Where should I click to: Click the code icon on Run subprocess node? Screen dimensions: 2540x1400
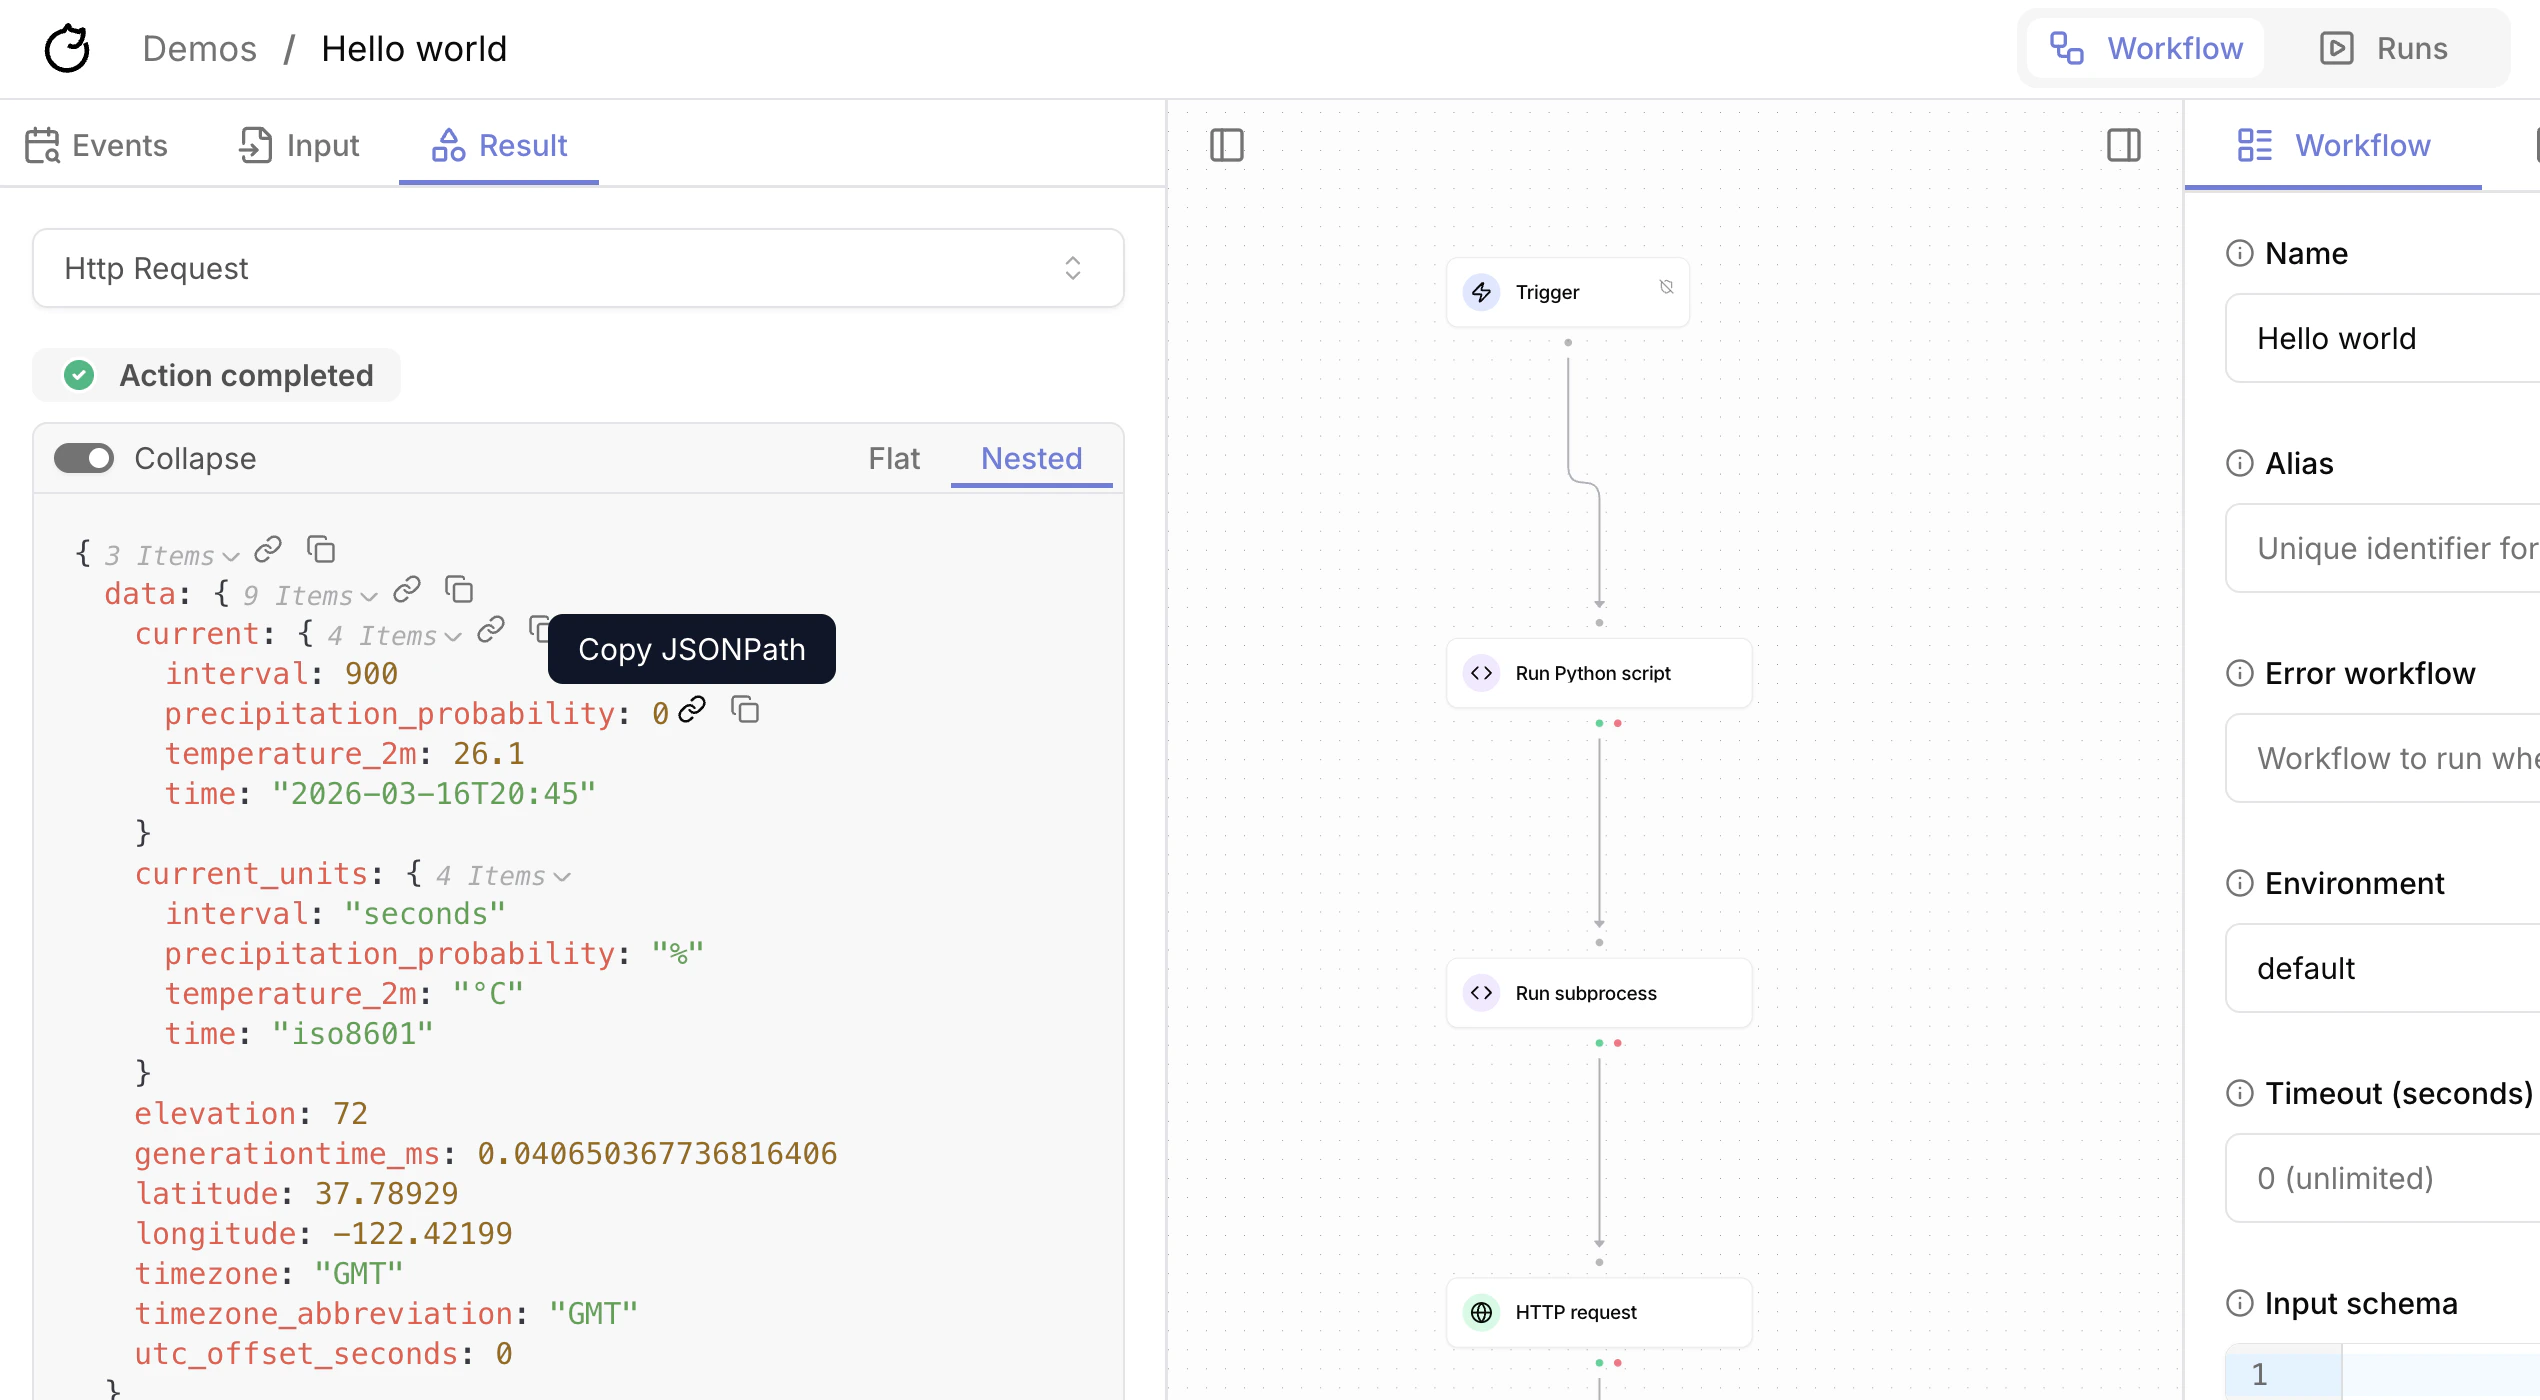click(1481, 992)
